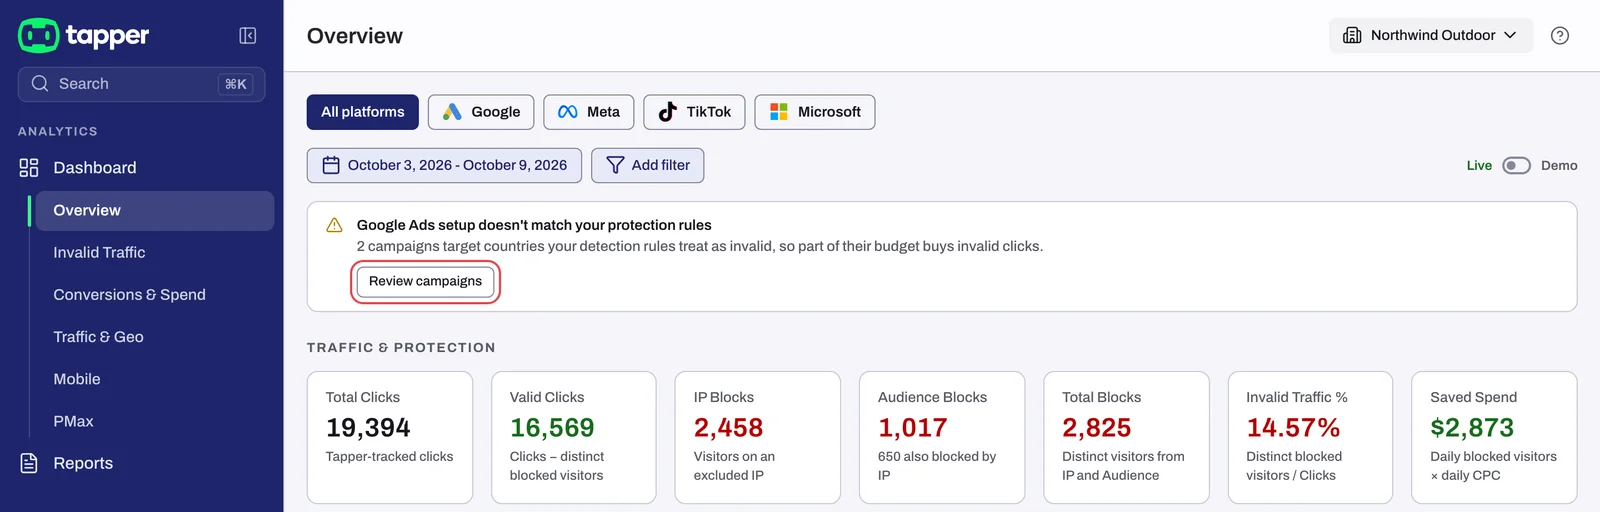Click the TRAFFIC & PROTECTION section heading
The image size is (1600, 512).
click(401, 347)
